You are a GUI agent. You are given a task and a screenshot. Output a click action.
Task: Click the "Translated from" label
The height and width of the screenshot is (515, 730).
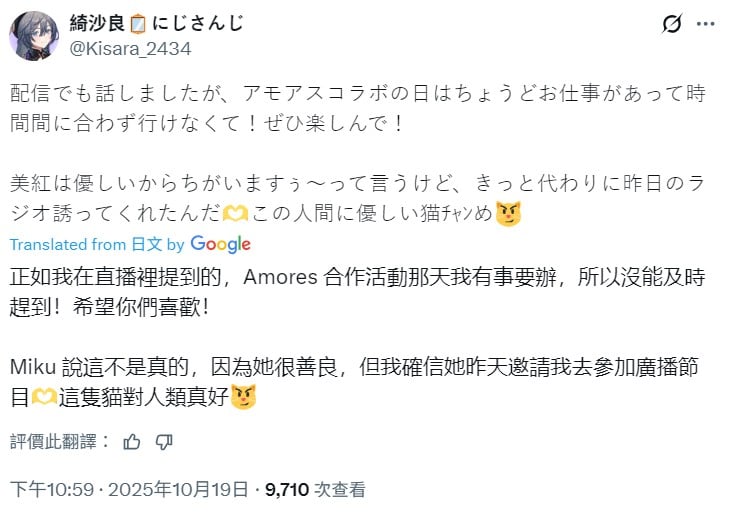(x=67, y=244)
